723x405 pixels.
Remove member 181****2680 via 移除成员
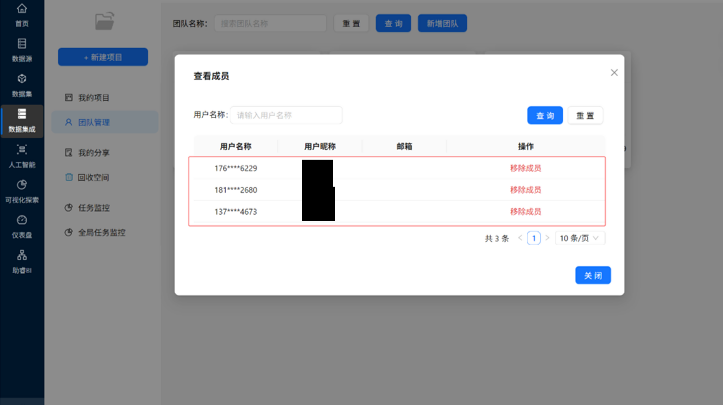tap(525, 190)
